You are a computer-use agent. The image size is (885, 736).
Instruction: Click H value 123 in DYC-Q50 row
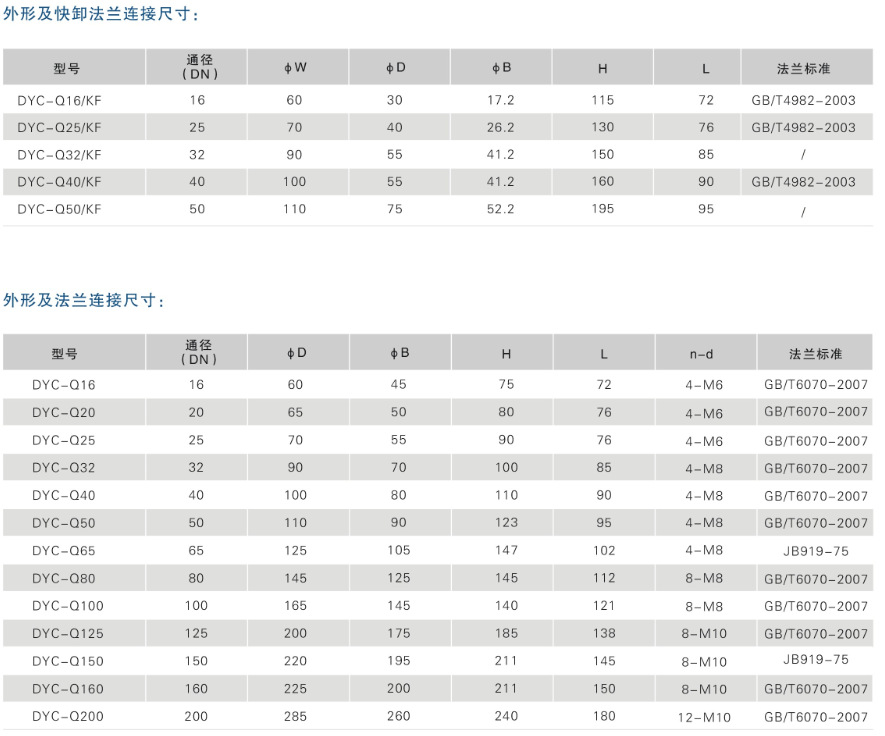point(506,523)
